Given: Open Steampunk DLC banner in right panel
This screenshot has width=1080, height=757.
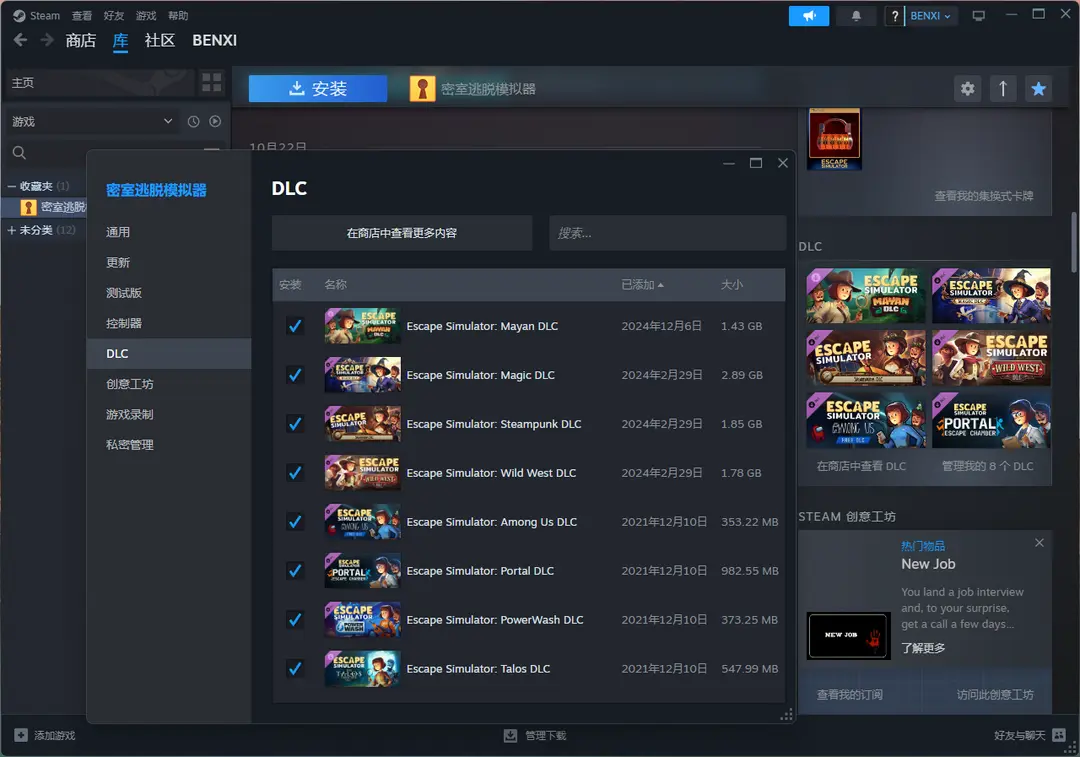Looking at the screenshot, I should [x=866, y=357].
